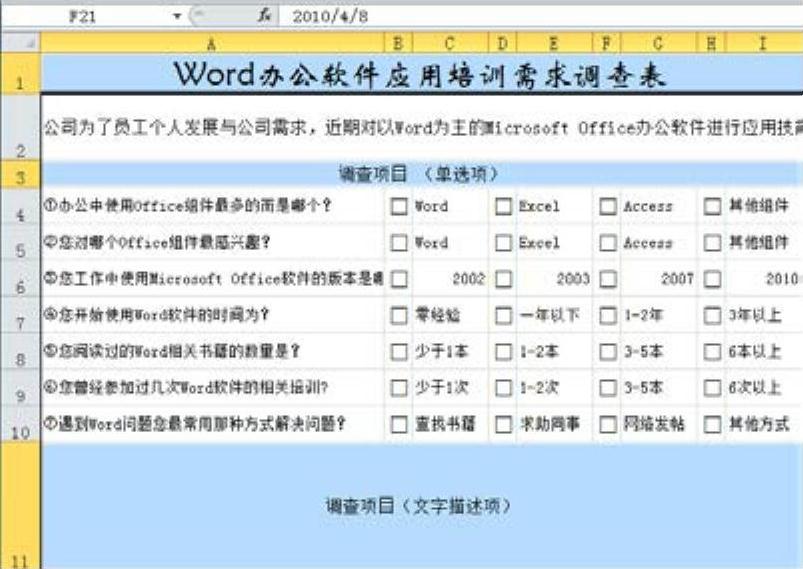
Task: Check the Access checkbox in question ② row
Action: (608, 243)
